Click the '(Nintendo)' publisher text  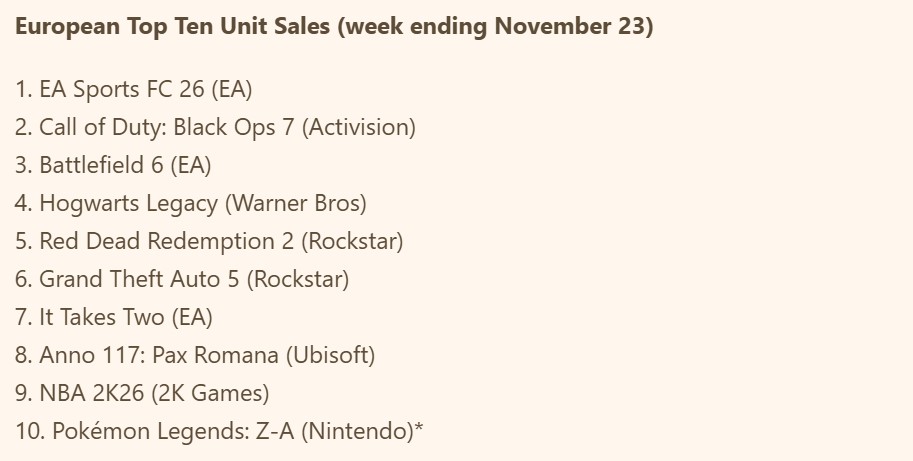click(x=357, y=432)
